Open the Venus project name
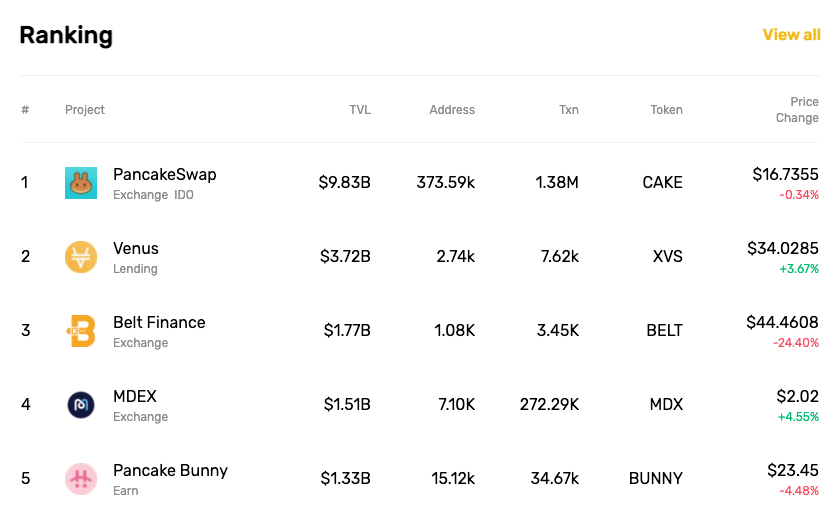Screen dimensions: 838x512 pos(136,249)
